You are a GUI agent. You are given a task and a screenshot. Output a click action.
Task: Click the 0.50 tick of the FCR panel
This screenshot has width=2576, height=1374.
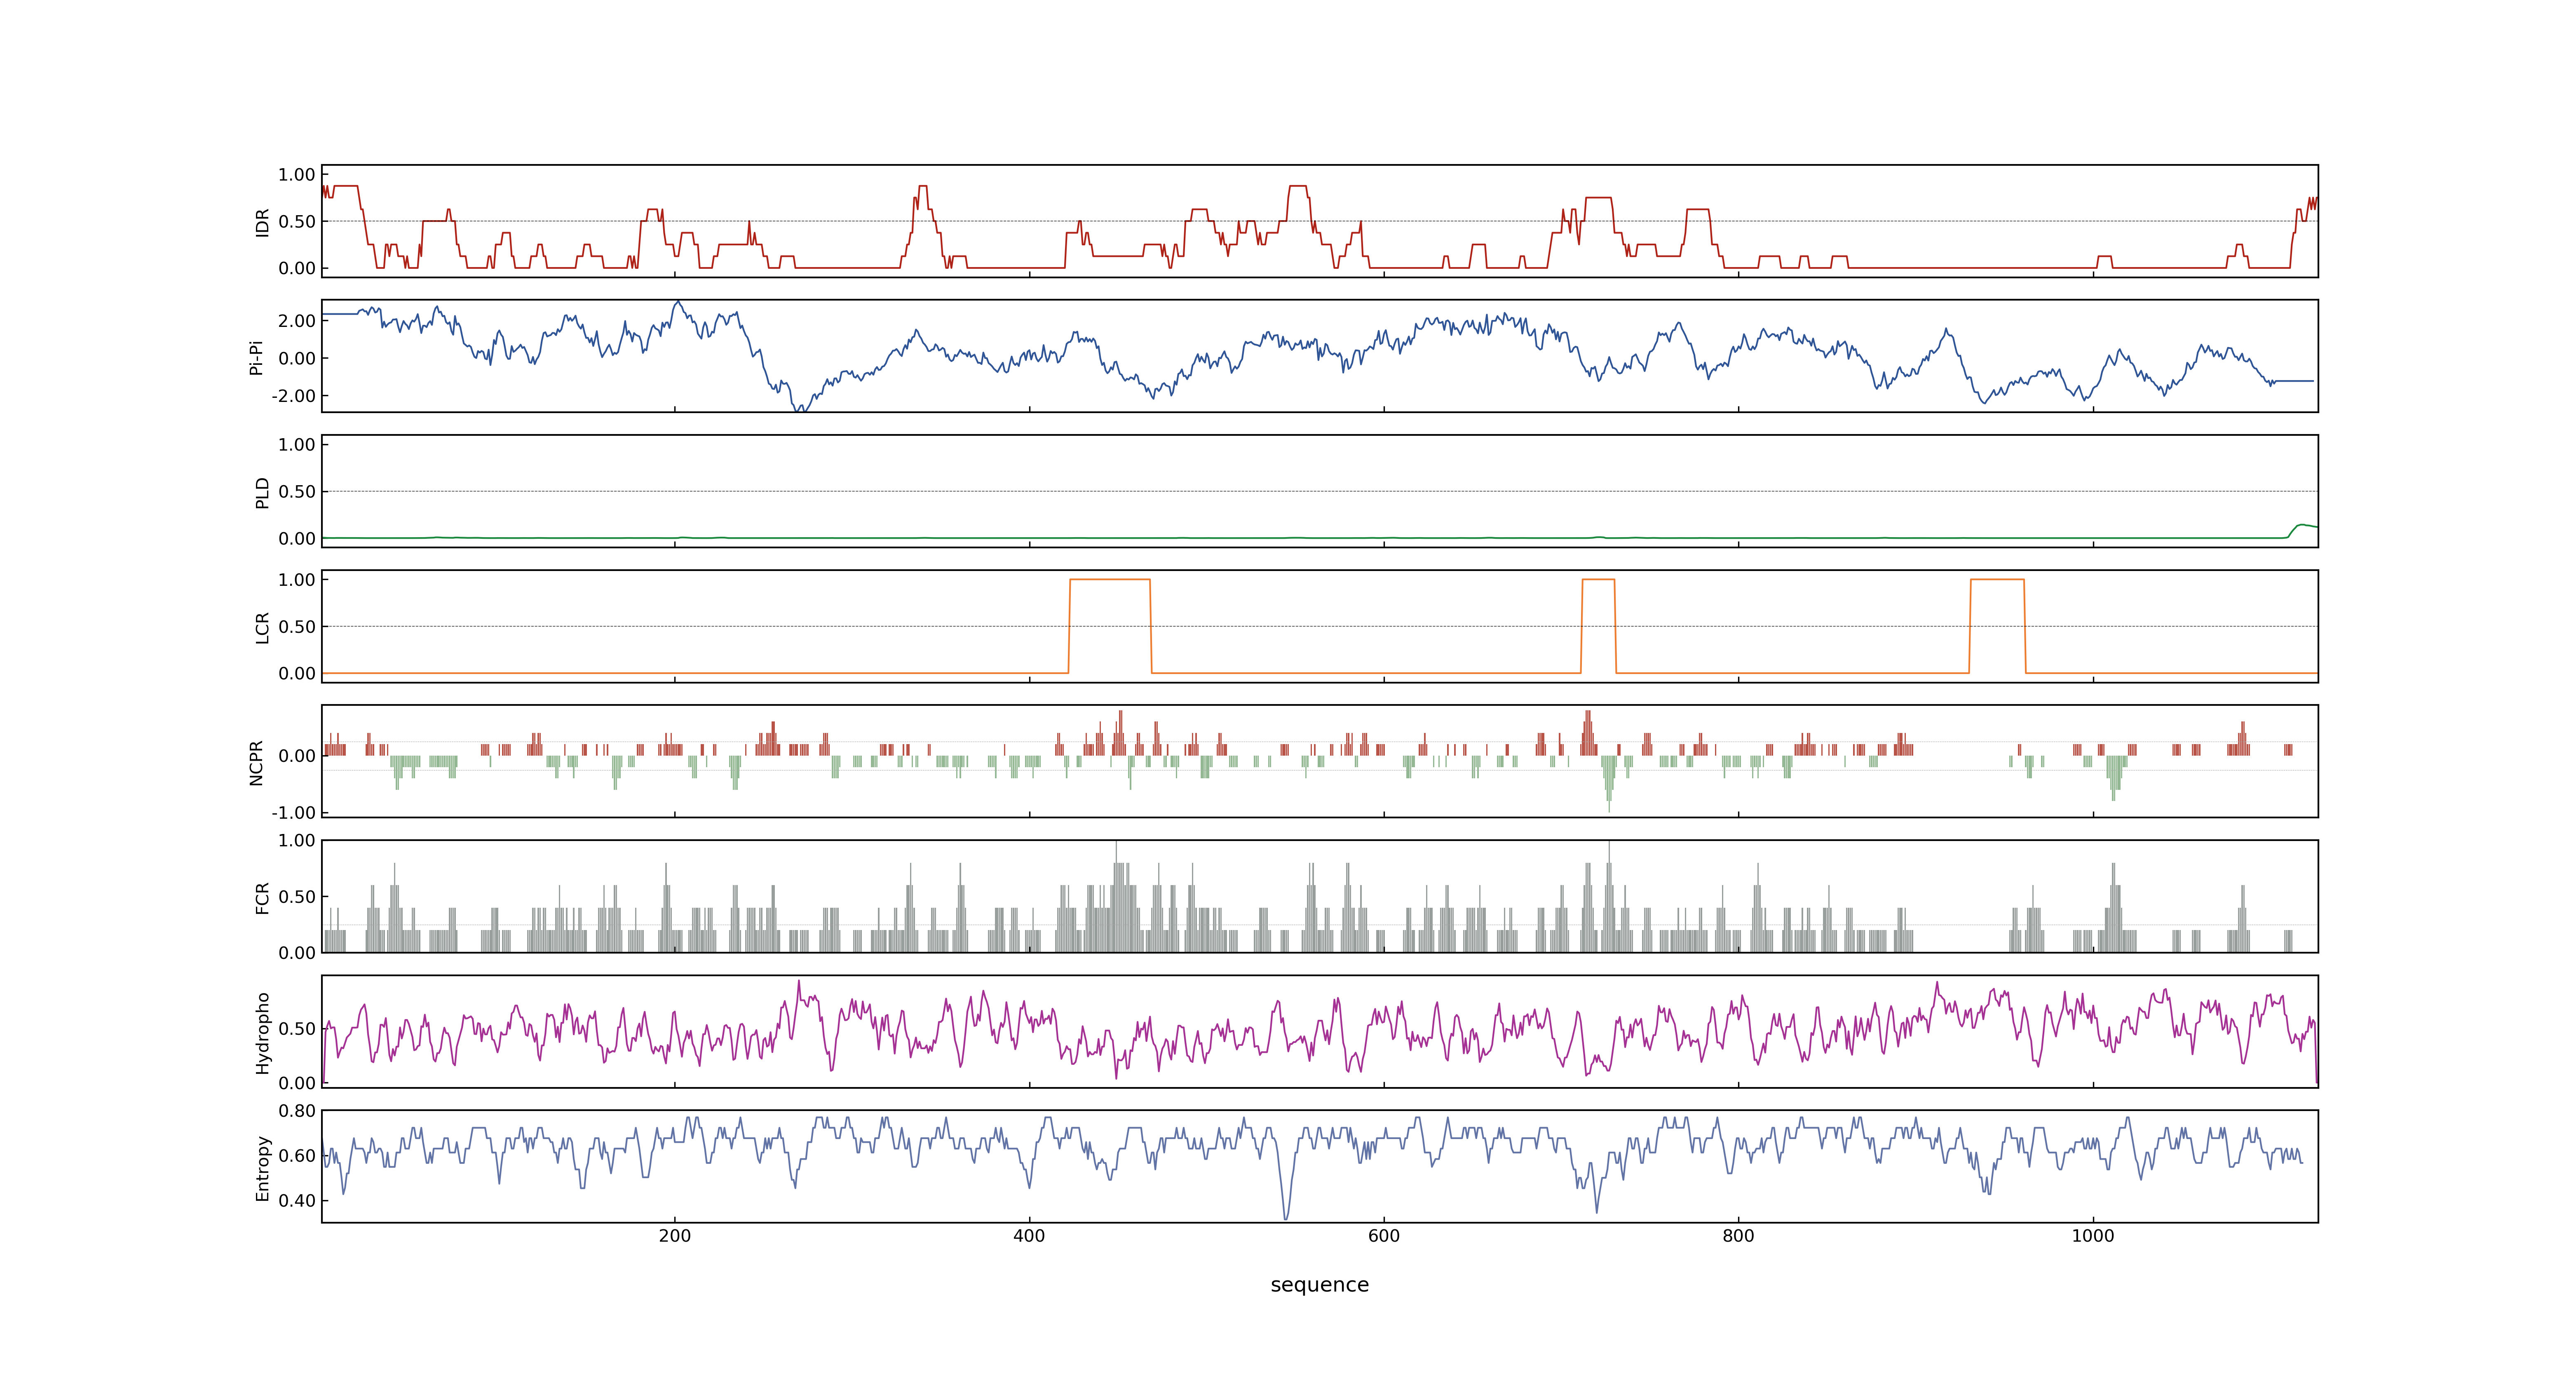pos(297,897)
